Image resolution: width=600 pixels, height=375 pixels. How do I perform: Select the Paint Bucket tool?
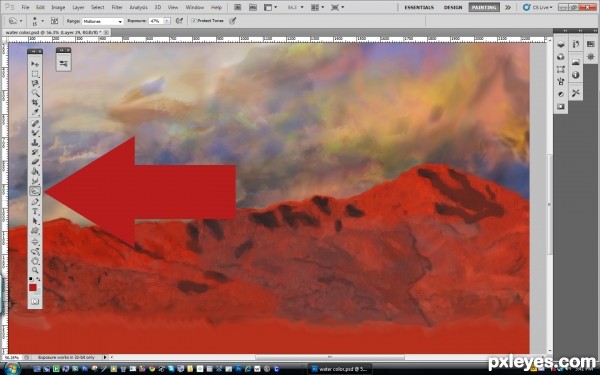(x=35, y=171)
